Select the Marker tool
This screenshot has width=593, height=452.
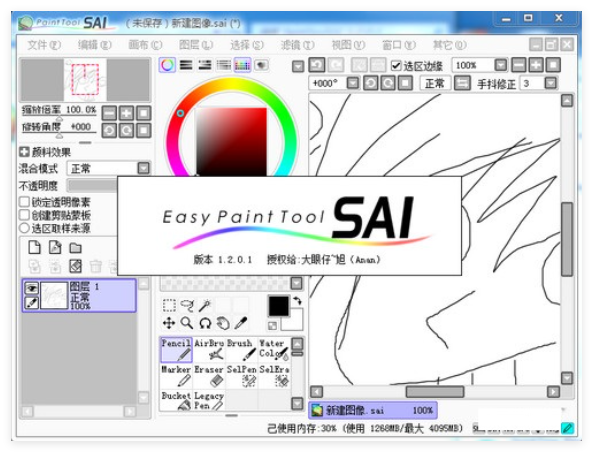tap(177, 376)
